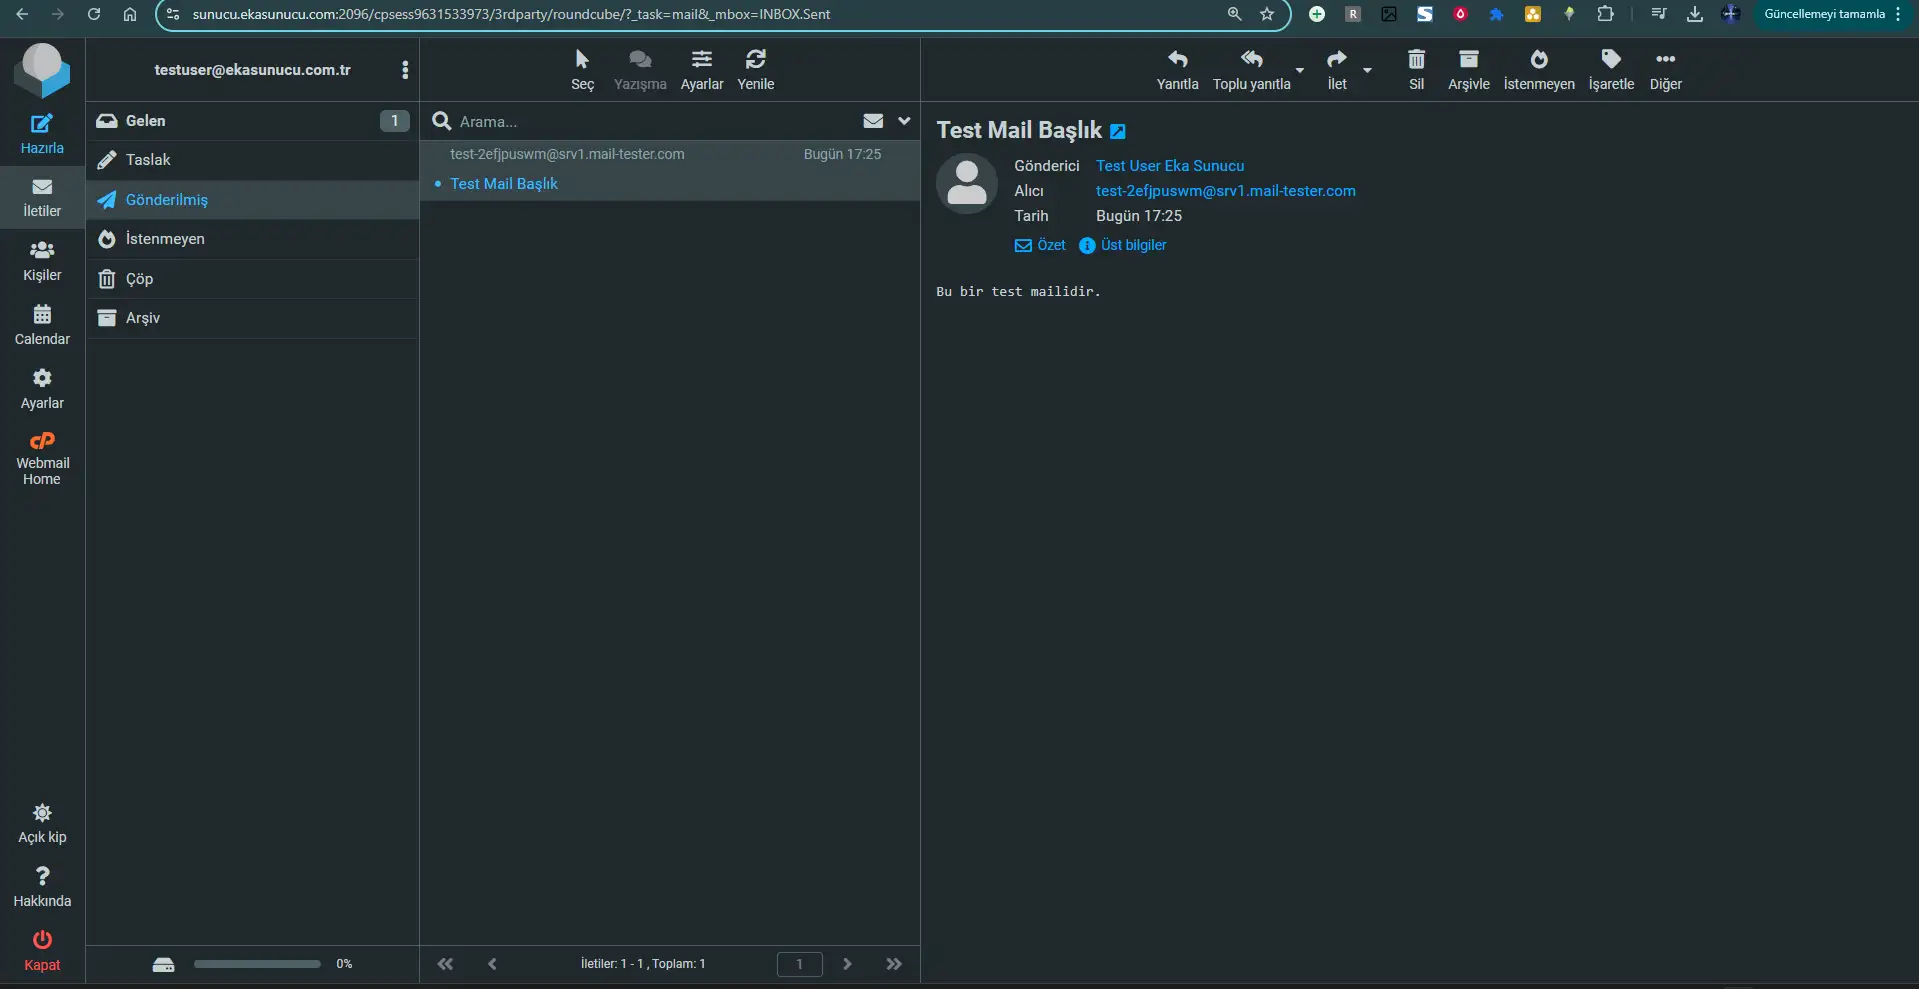Image resolution: width=1919 pixels, height=989 pixels.
Task: Go to previous page of message list
Action: (492, 964)
